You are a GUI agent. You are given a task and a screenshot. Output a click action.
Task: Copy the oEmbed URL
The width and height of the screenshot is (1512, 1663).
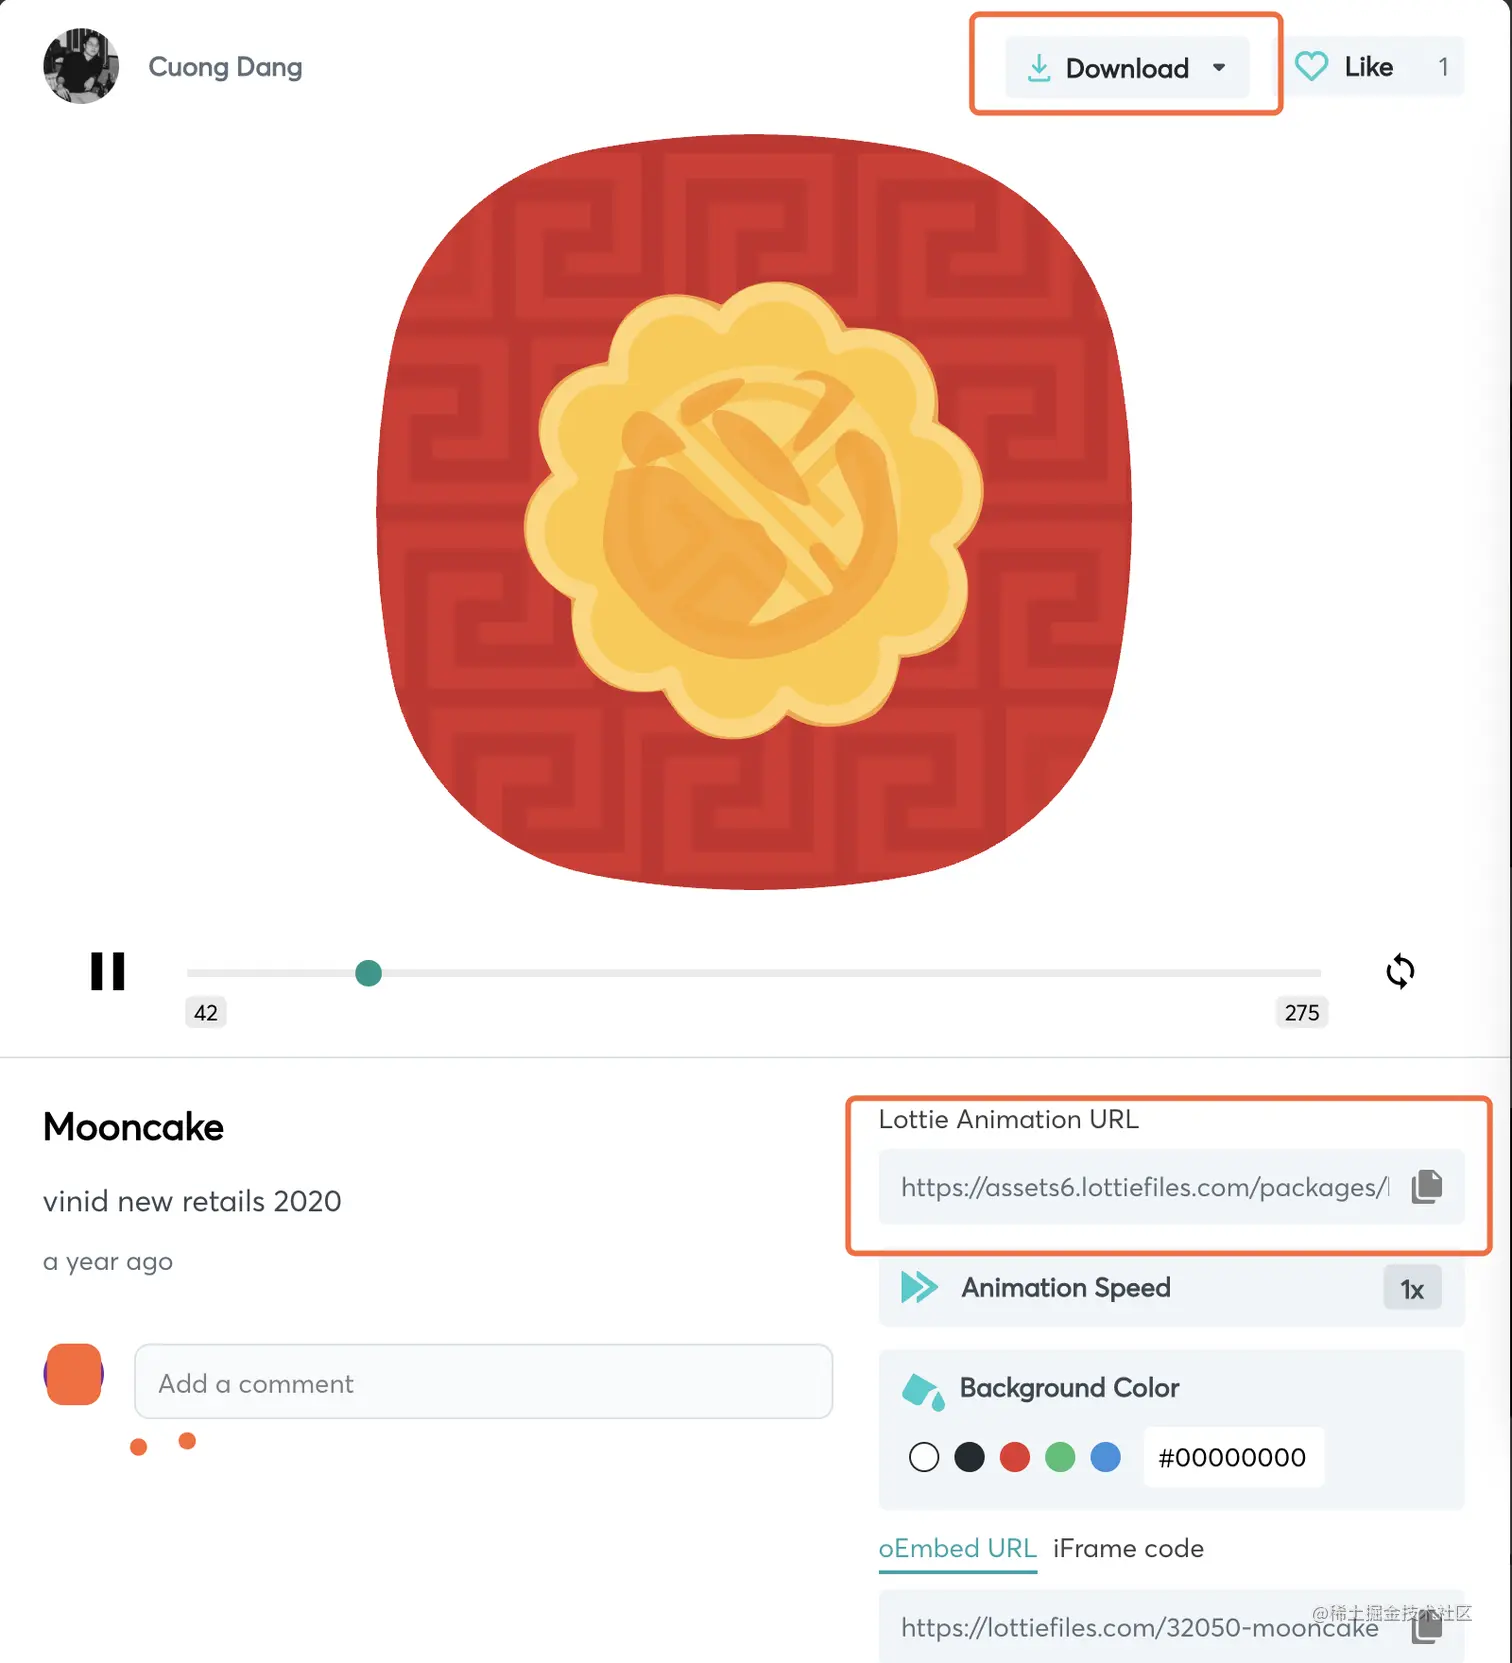coord(1427,1628)
